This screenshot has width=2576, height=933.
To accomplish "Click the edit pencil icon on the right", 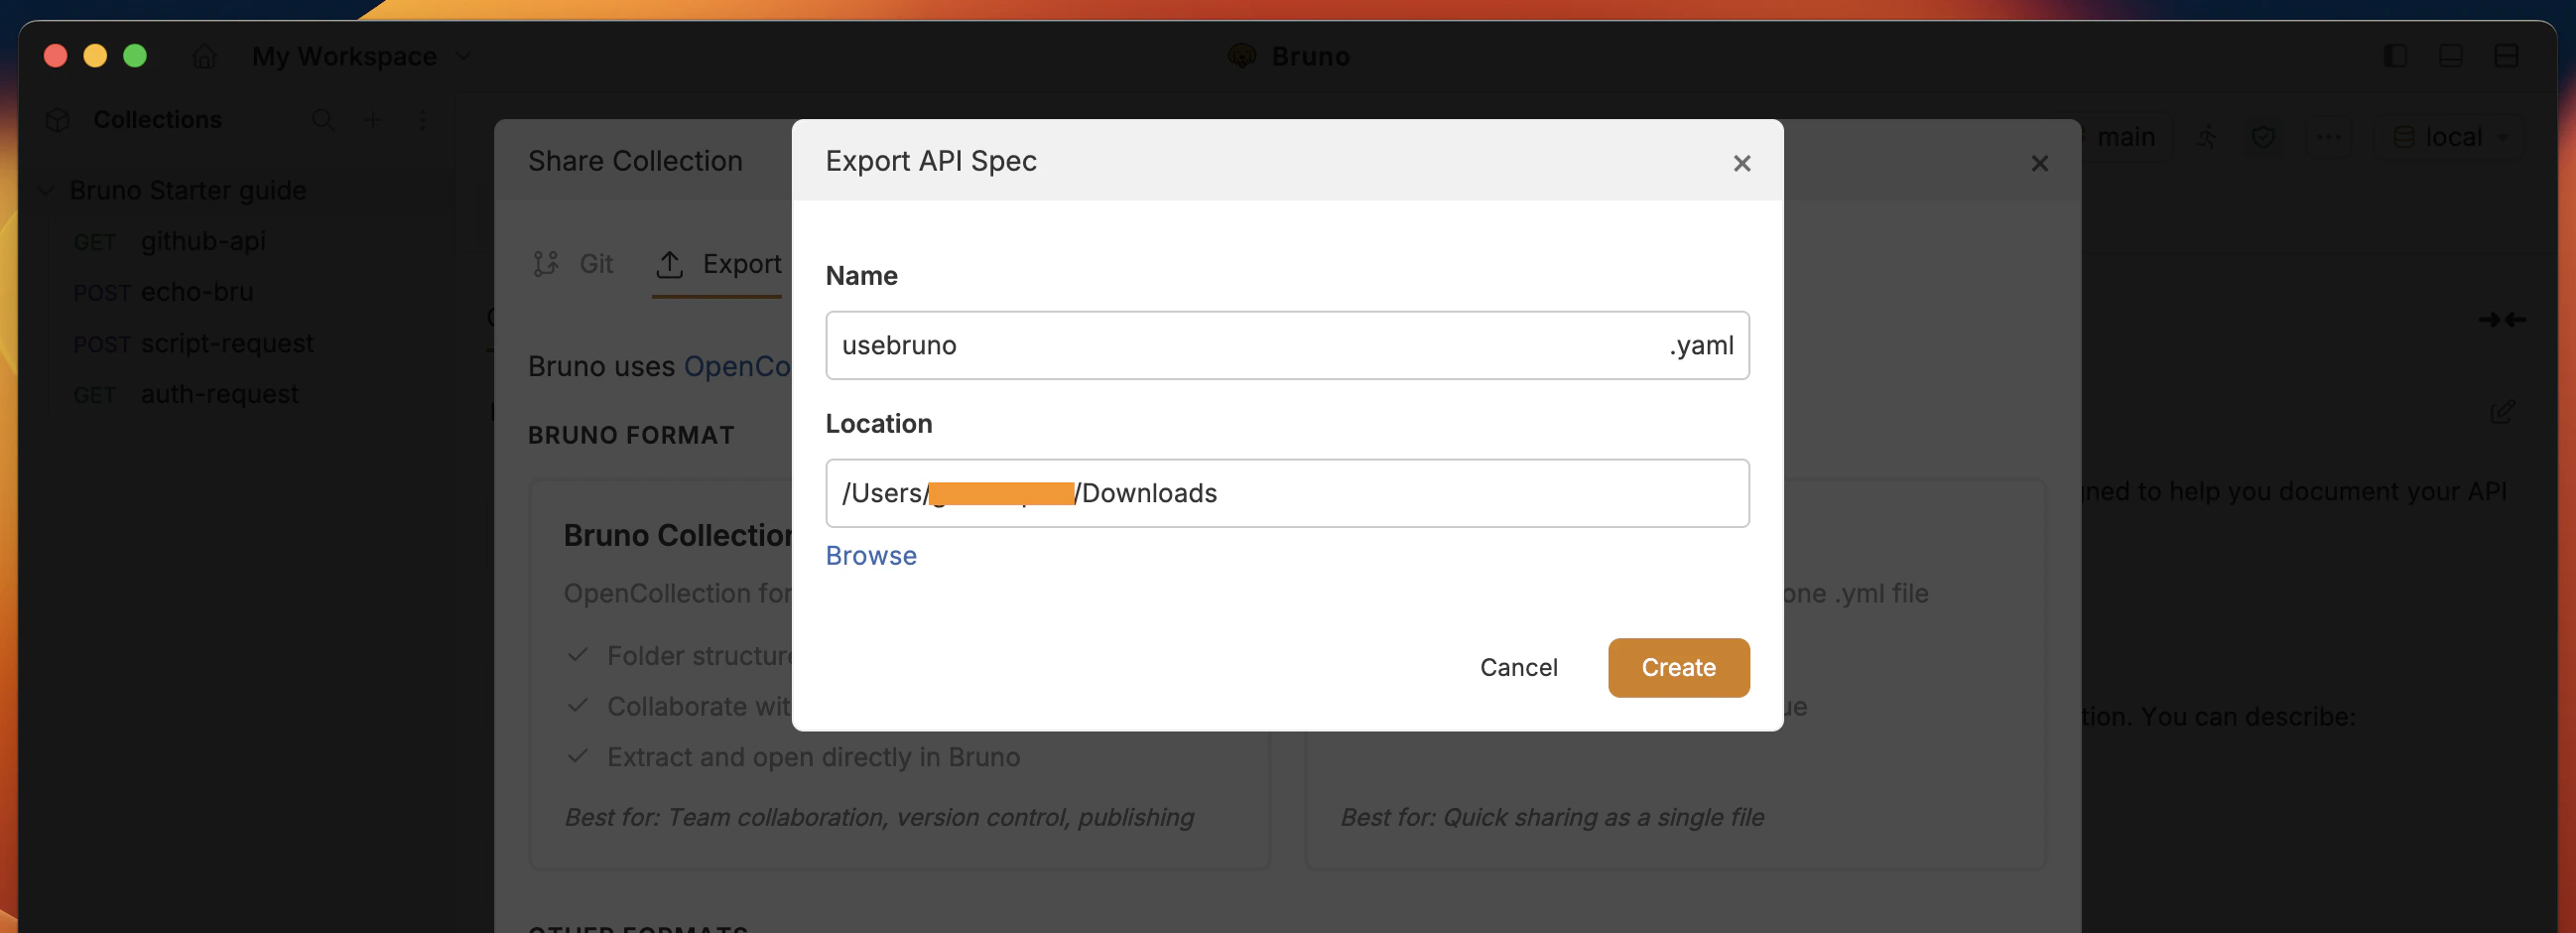I will tap(2502, 412).
